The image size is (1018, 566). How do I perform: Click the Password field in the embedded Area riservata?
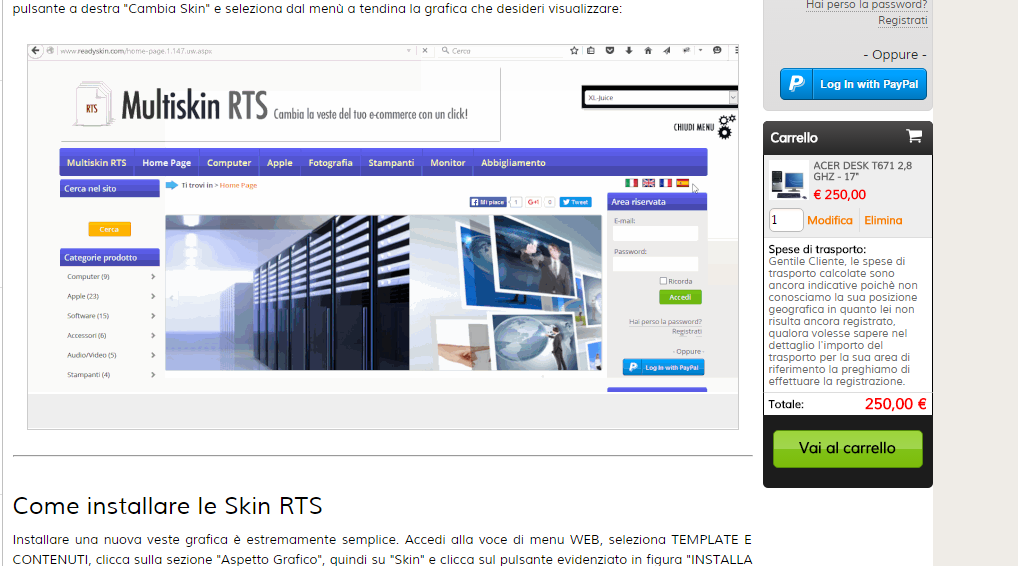pyautogui.click(x=655, y=264)
